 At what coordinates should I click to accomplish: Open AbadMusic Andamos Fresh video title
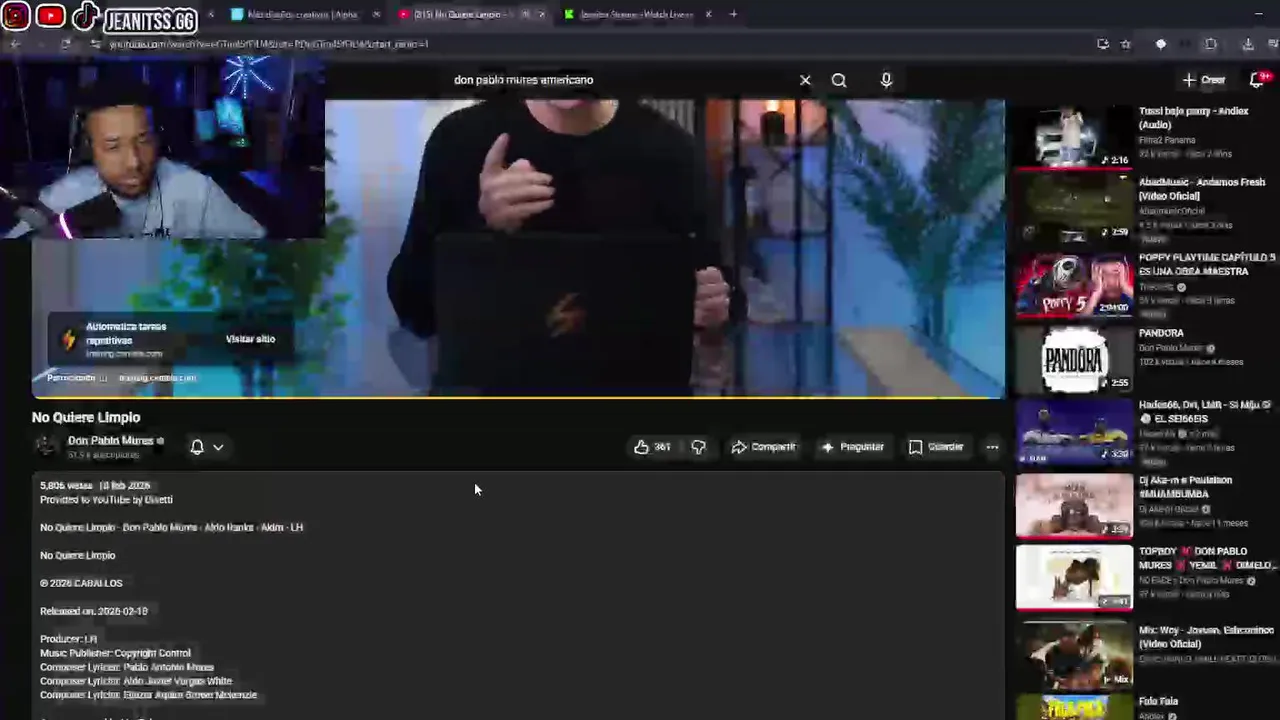[x=1201, y=189]
